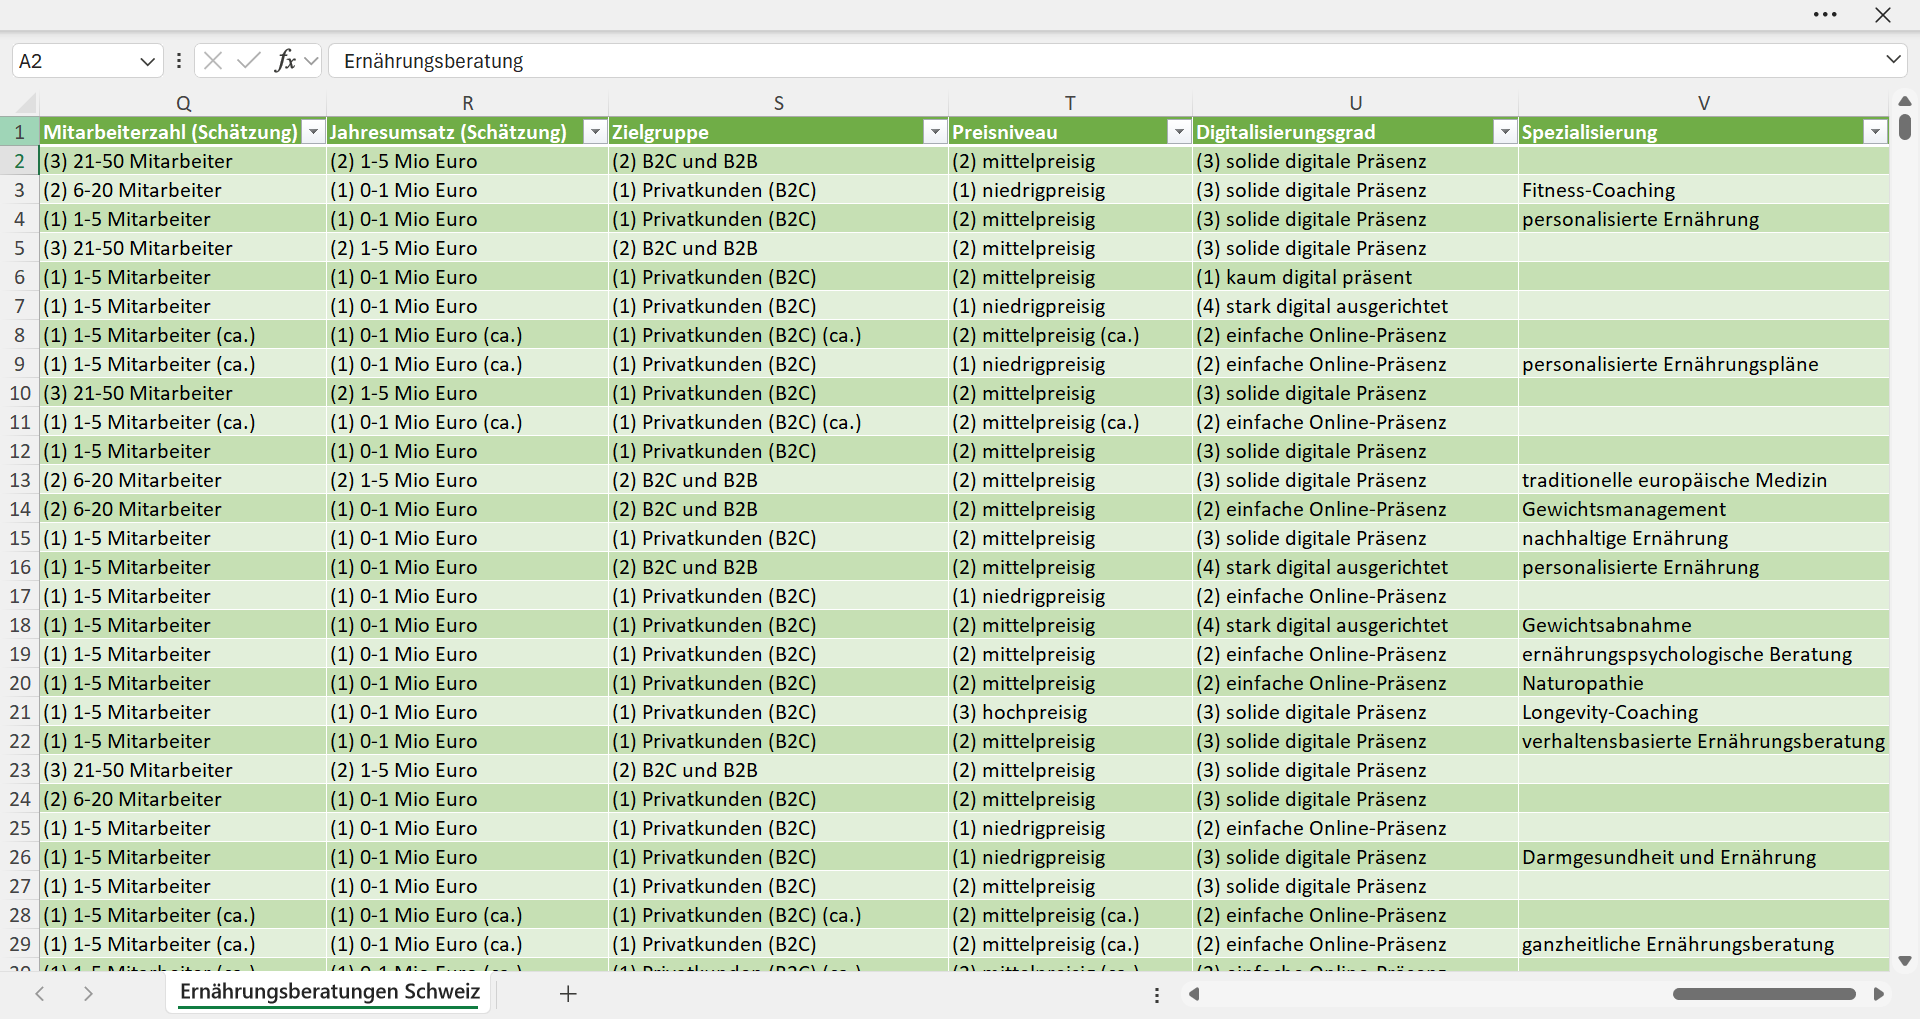Select column U header
The image size is (1920, 1019).
coord(1355,103)
